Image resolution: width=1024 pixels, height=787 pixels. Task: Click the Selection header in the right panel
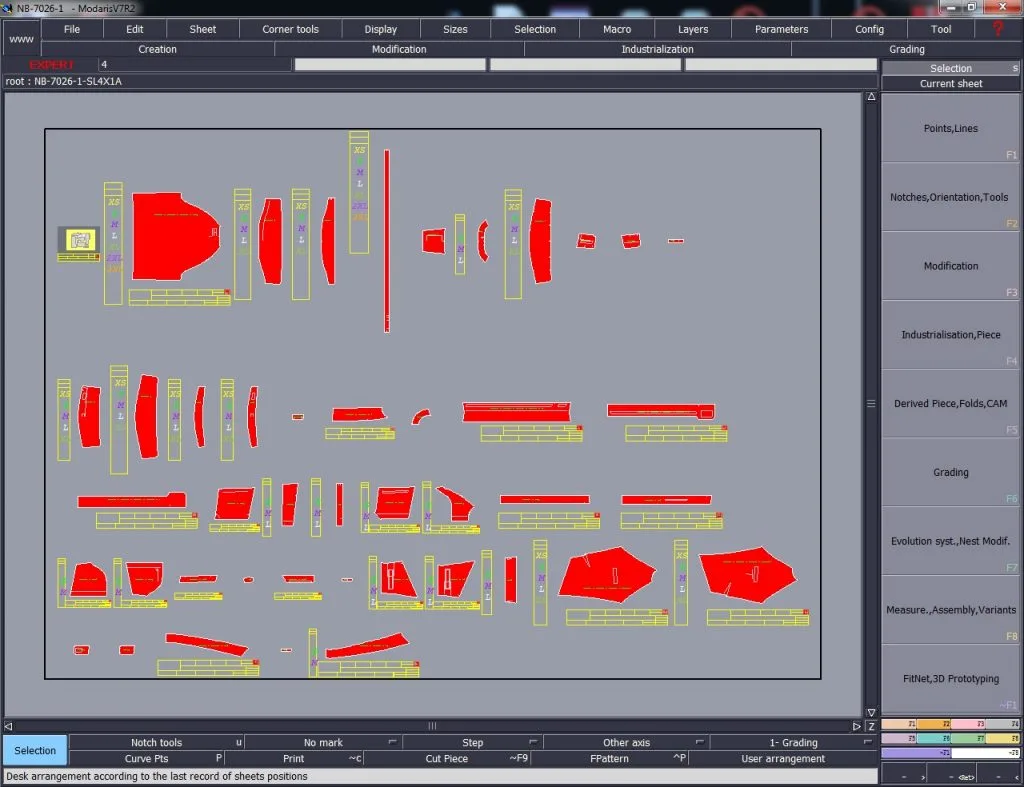point(950,68)
